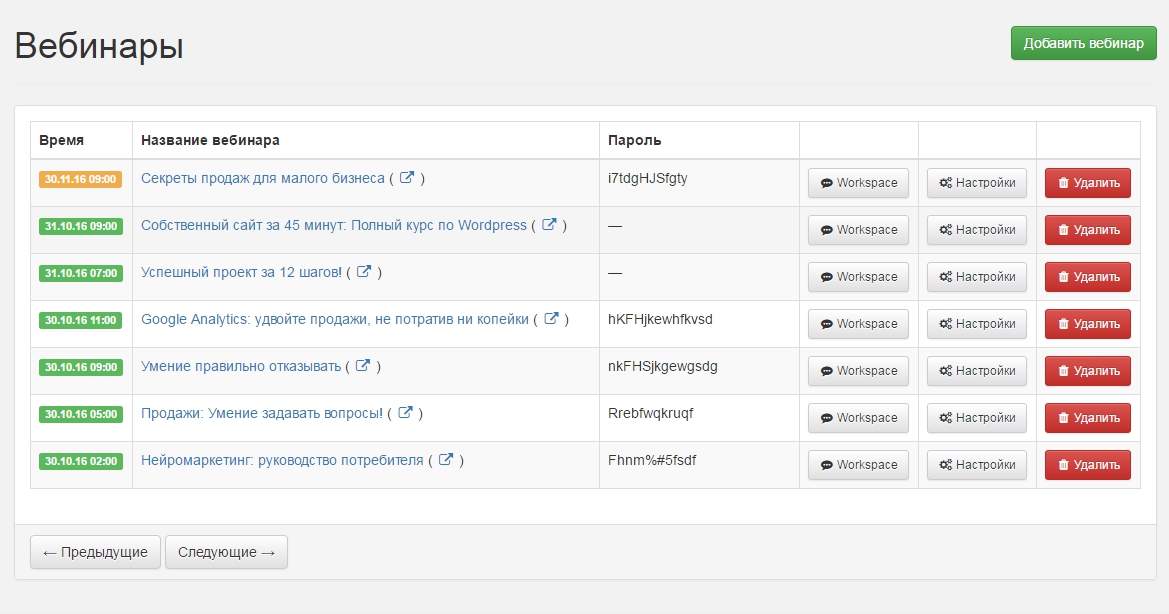Click the orange 30.11.16 09:00 time badge

80,180
